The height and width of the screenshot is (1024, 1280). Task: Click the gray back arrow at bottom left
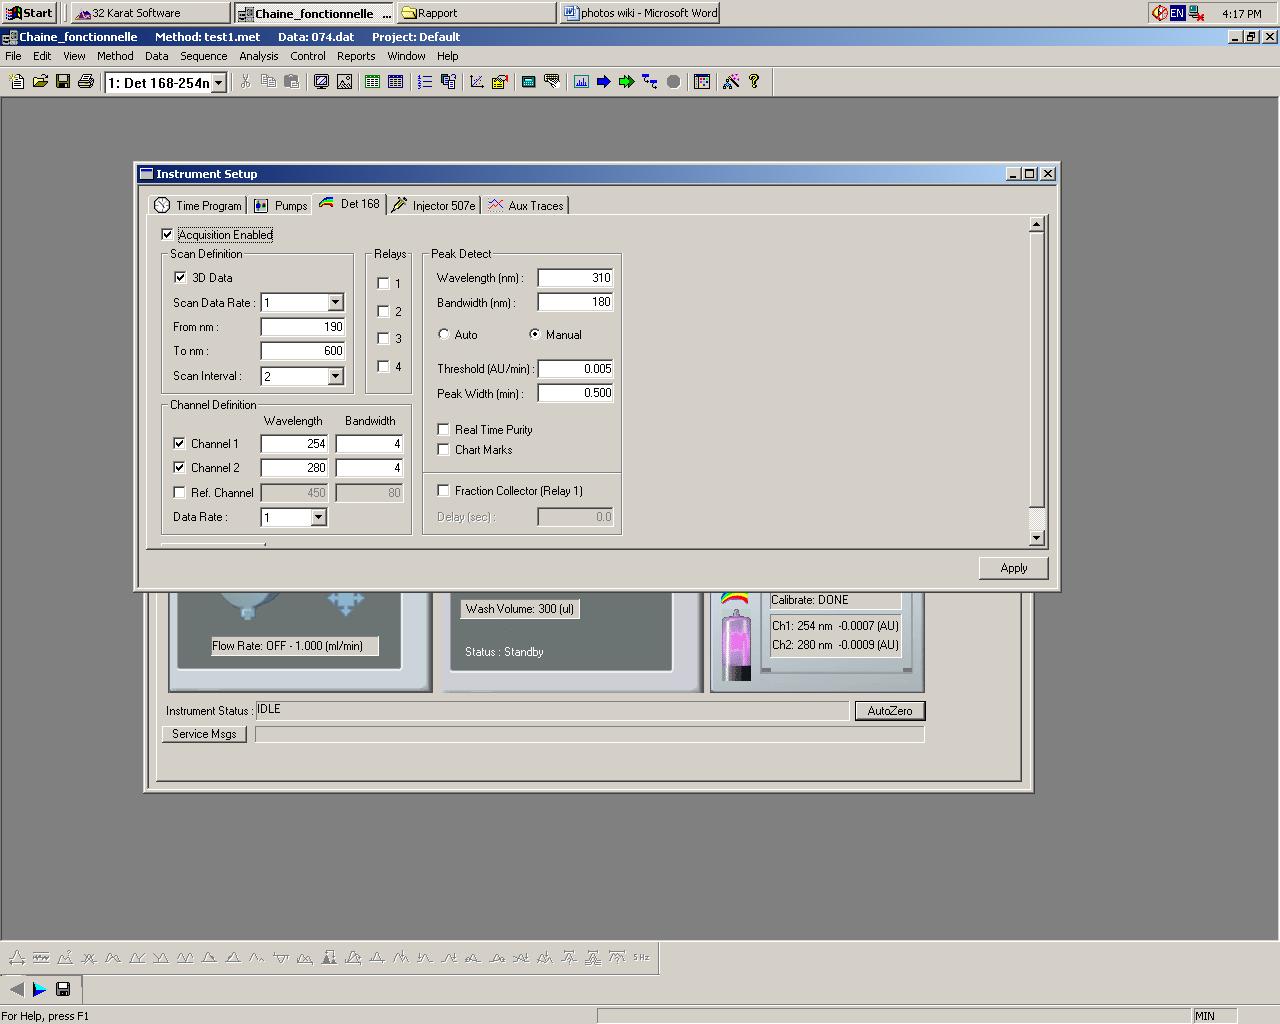coord(16,989)
